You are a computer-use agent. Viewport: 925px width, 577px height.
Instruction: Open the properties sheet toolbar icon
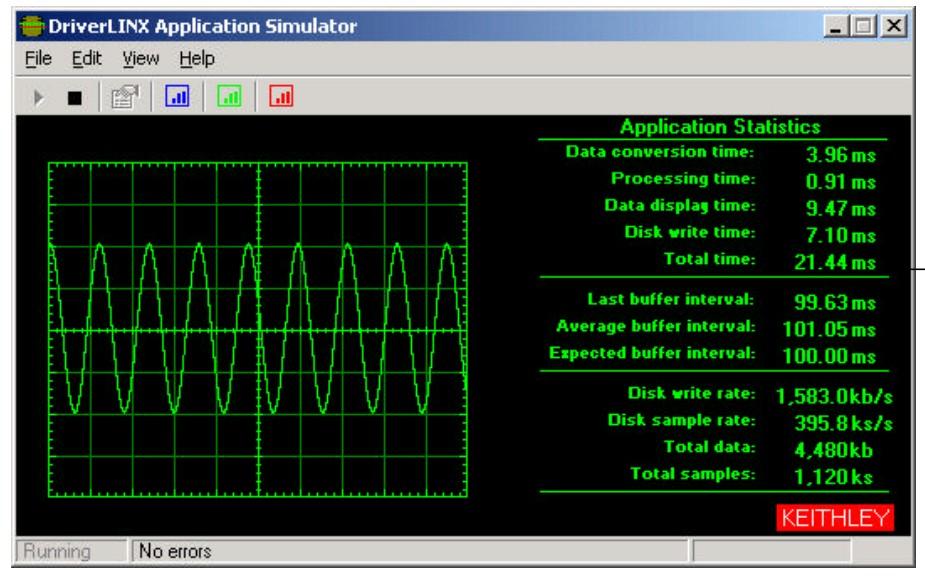[x=125, y=97]
